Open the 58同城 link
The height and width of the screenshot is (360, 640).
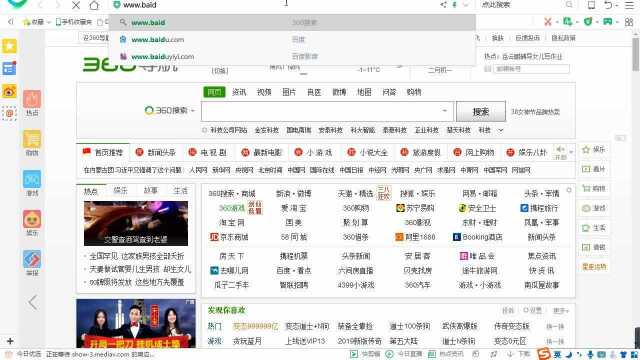click(x=293, y=237)
